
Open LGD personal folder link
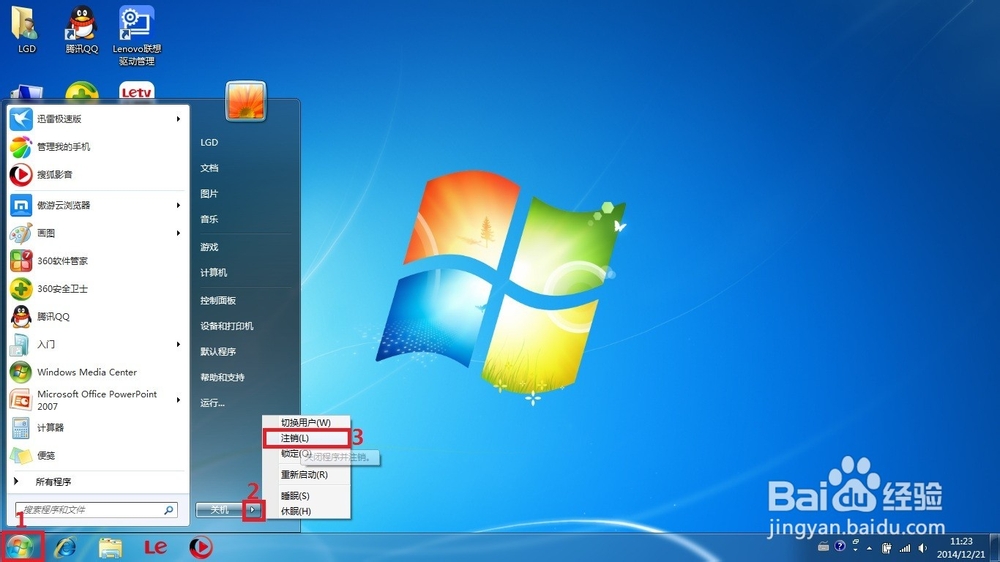click(x=209, y=142)
